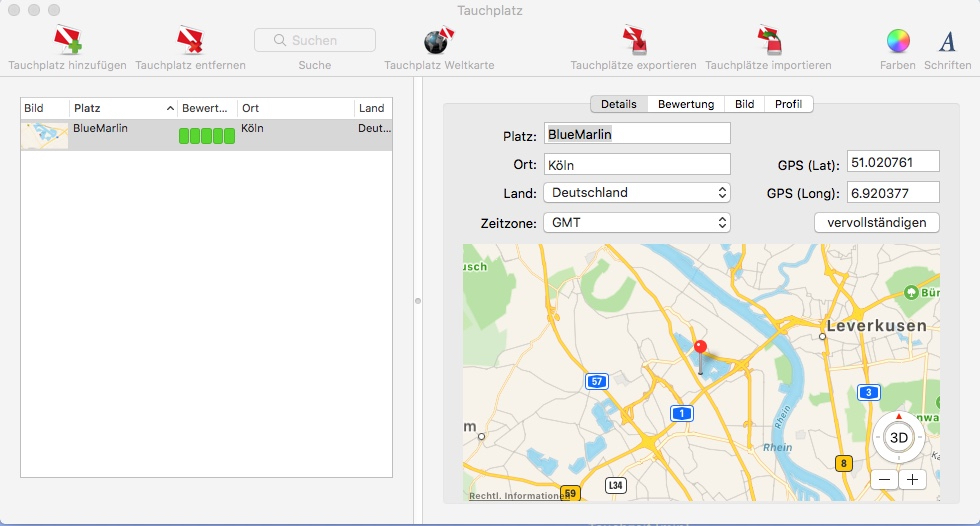The image size is (980, 526).
Task: Open the Tauchplatz Weltkarte globe
Action: click(x=439, y=40)
